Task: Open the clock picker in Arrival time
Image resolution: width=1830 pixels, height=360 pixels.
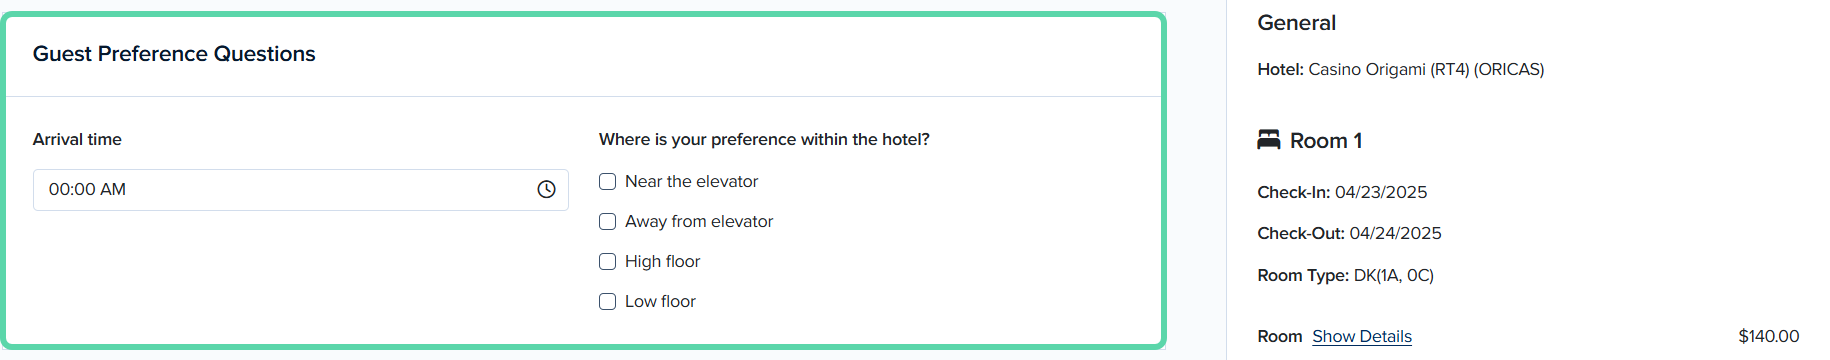Action: (x=546, y=189)
